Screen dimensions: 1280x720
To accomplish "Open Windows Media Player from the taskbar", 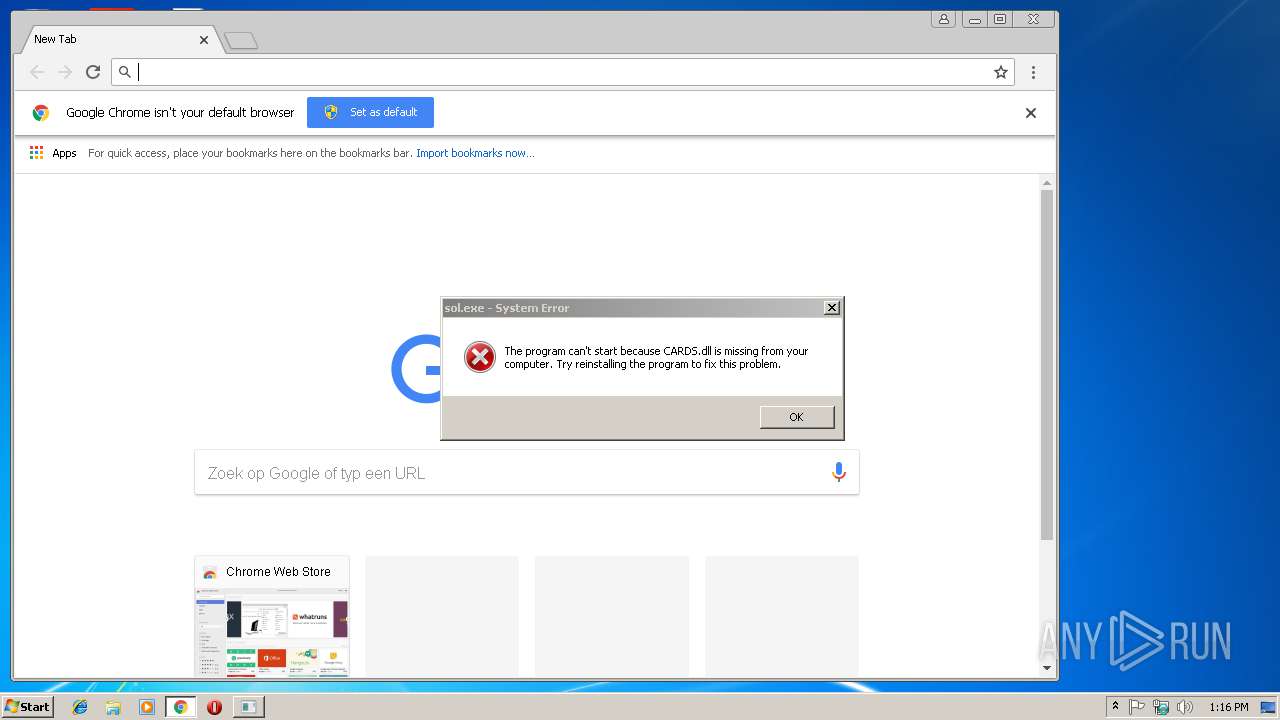I will click(x=147, y=707).
